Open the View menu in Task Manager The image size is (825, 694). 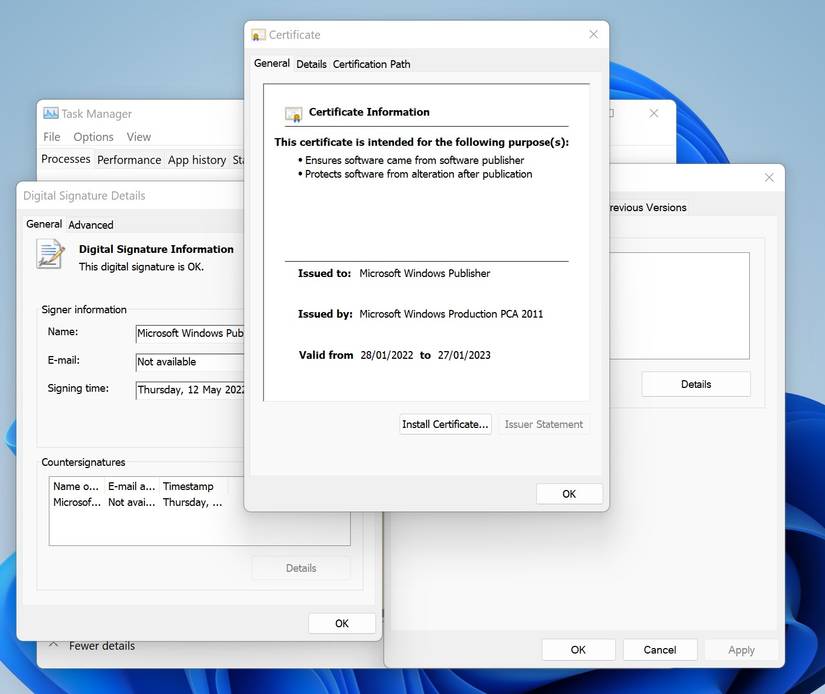coord(138,136)
